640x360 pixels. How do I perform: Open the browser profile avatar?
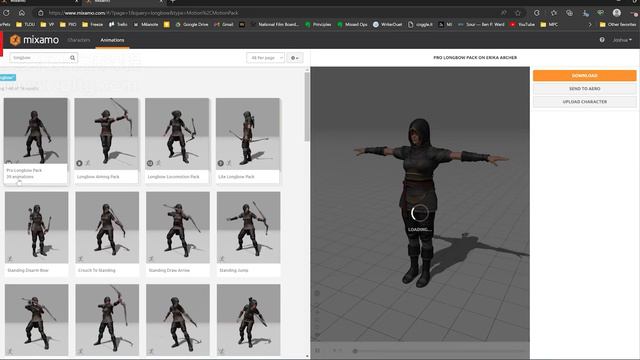point(617,13)
